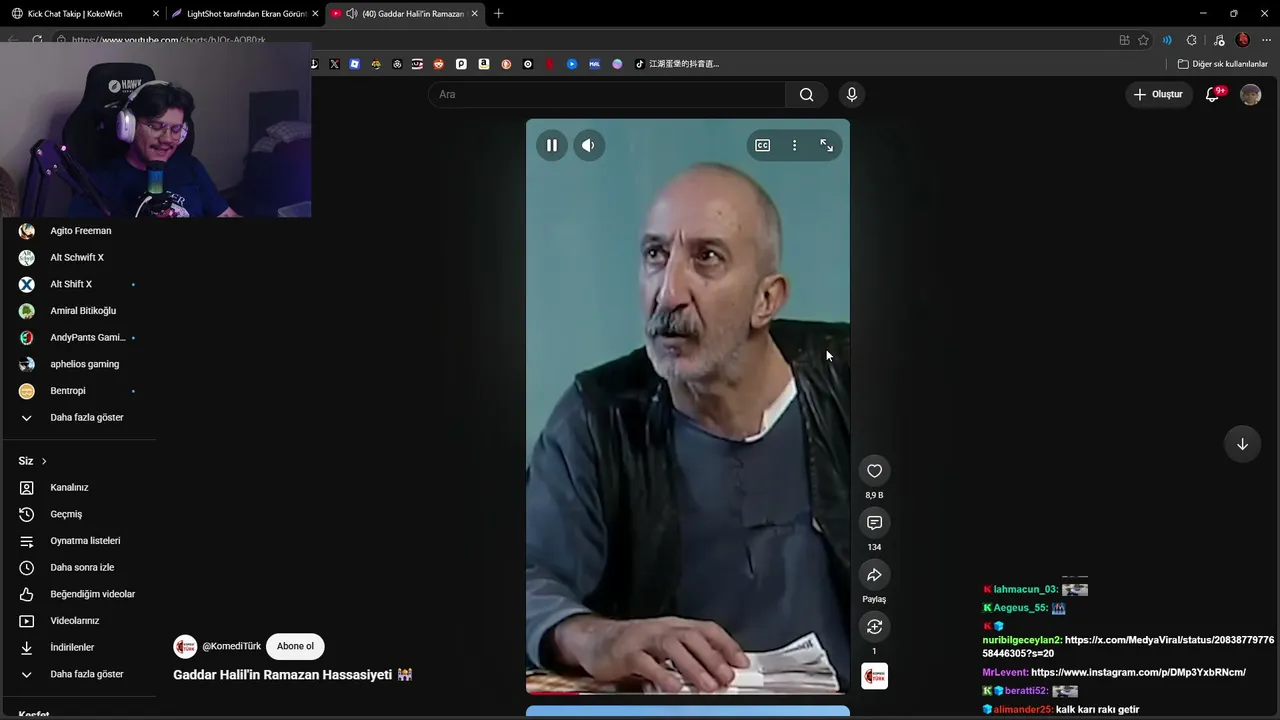This screenshot has height=720, width=1280.
Task: Go to the next Short with down arrow
Action: [1242, 444]
